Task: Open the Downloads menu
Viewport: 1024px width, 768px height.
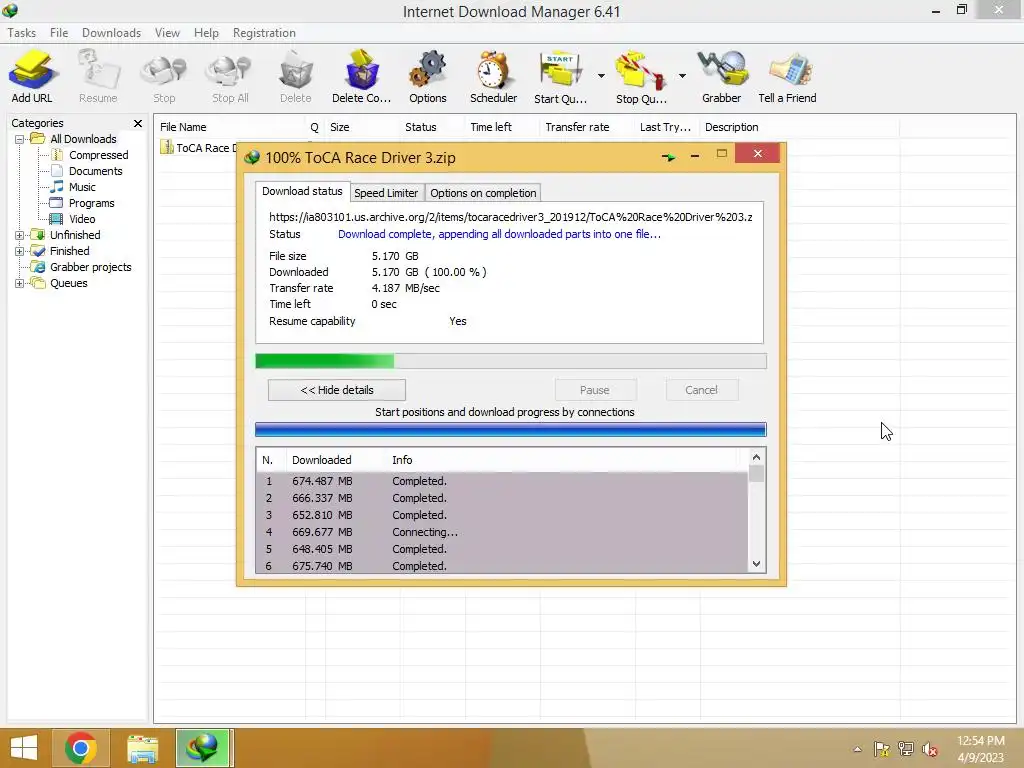Action: click(111, 33)
